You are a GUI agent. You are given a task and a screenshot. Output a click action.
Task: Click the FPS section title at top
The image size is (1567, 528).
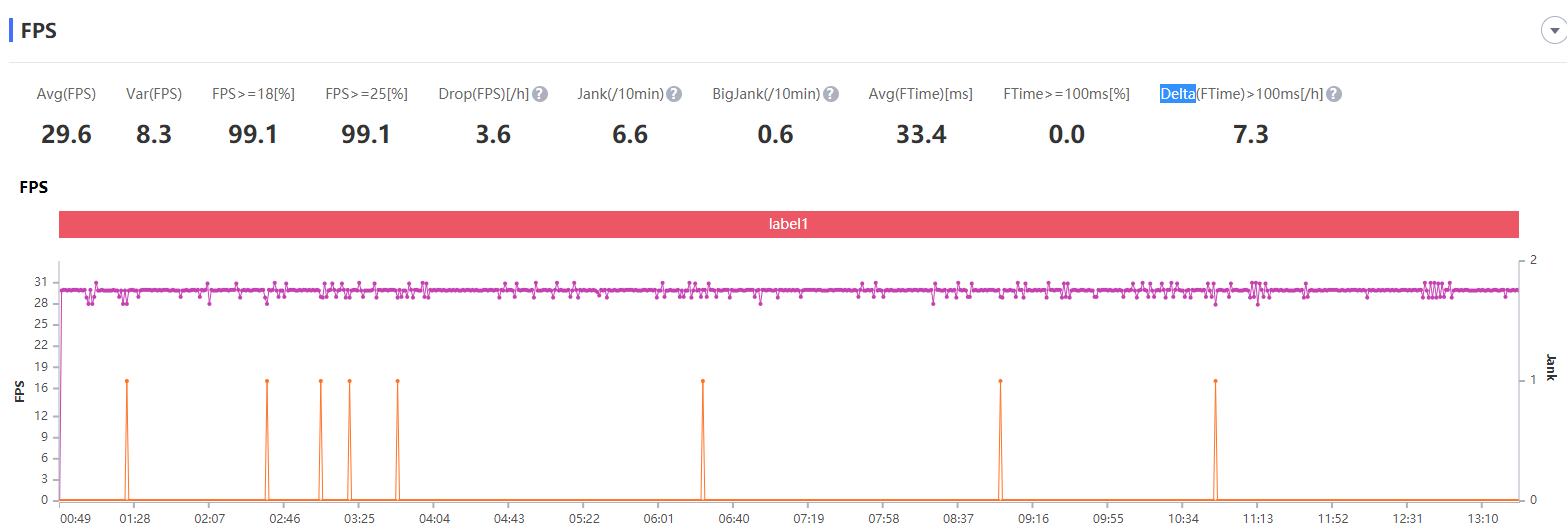[38, 32]
